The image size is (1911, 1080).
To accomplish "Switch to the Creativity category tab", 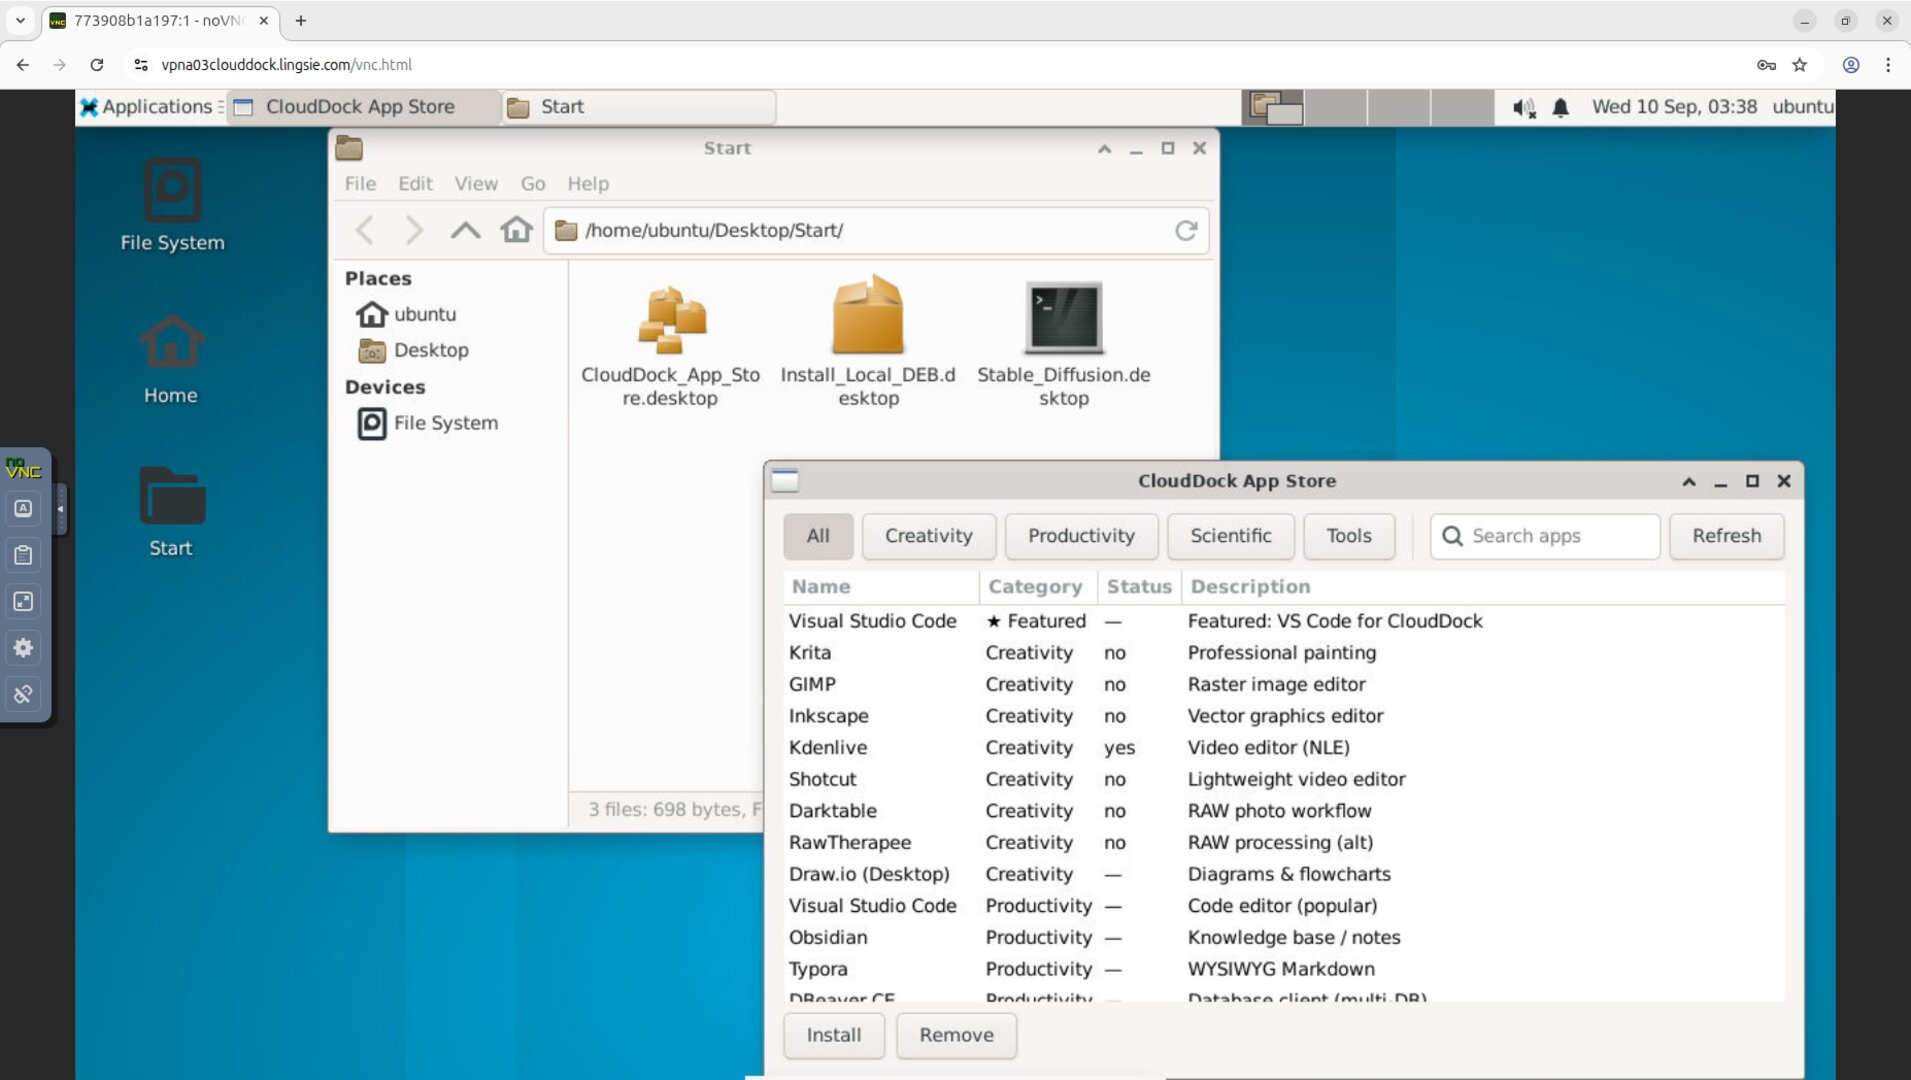I will pos(928,536).
